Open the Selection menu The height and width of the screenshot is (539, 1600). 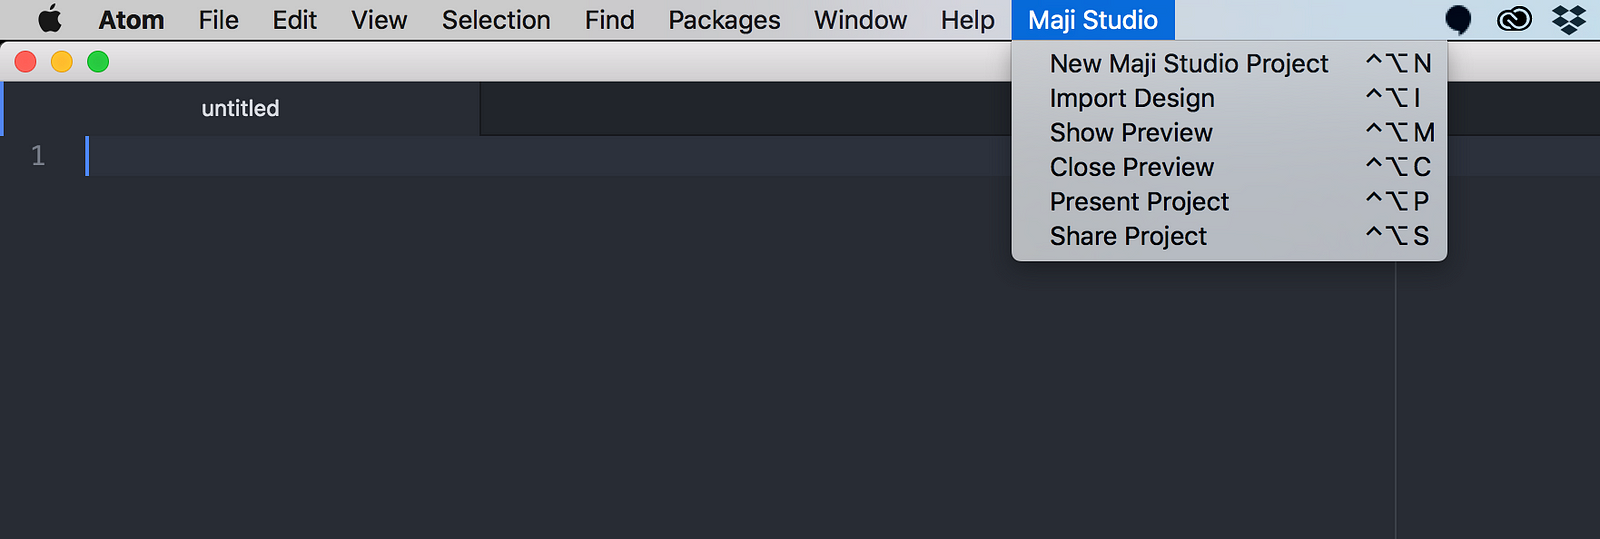[x=496, y=20]
